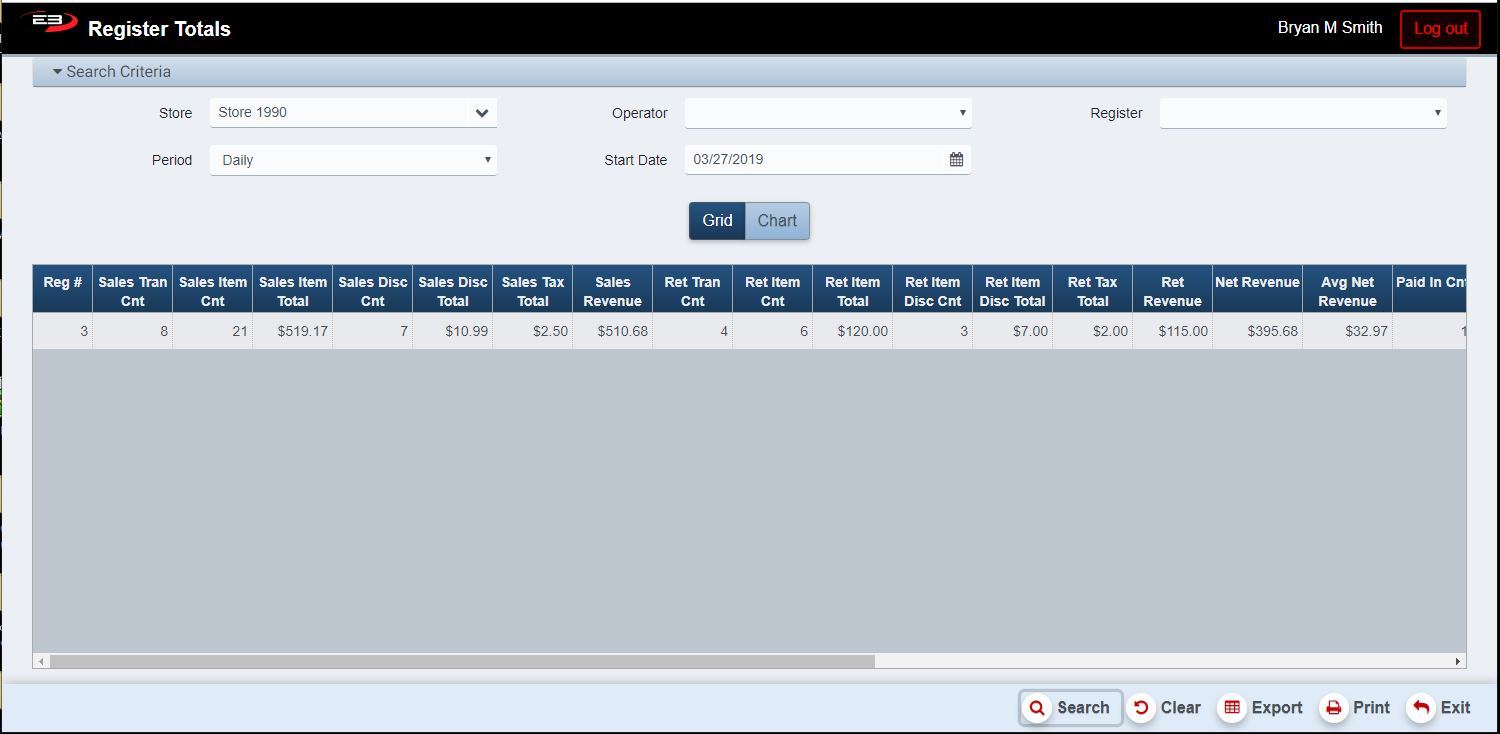Click the Print printer icon
The height and width of the screenshot is (734, 1500).
(x=1333, y=708)
